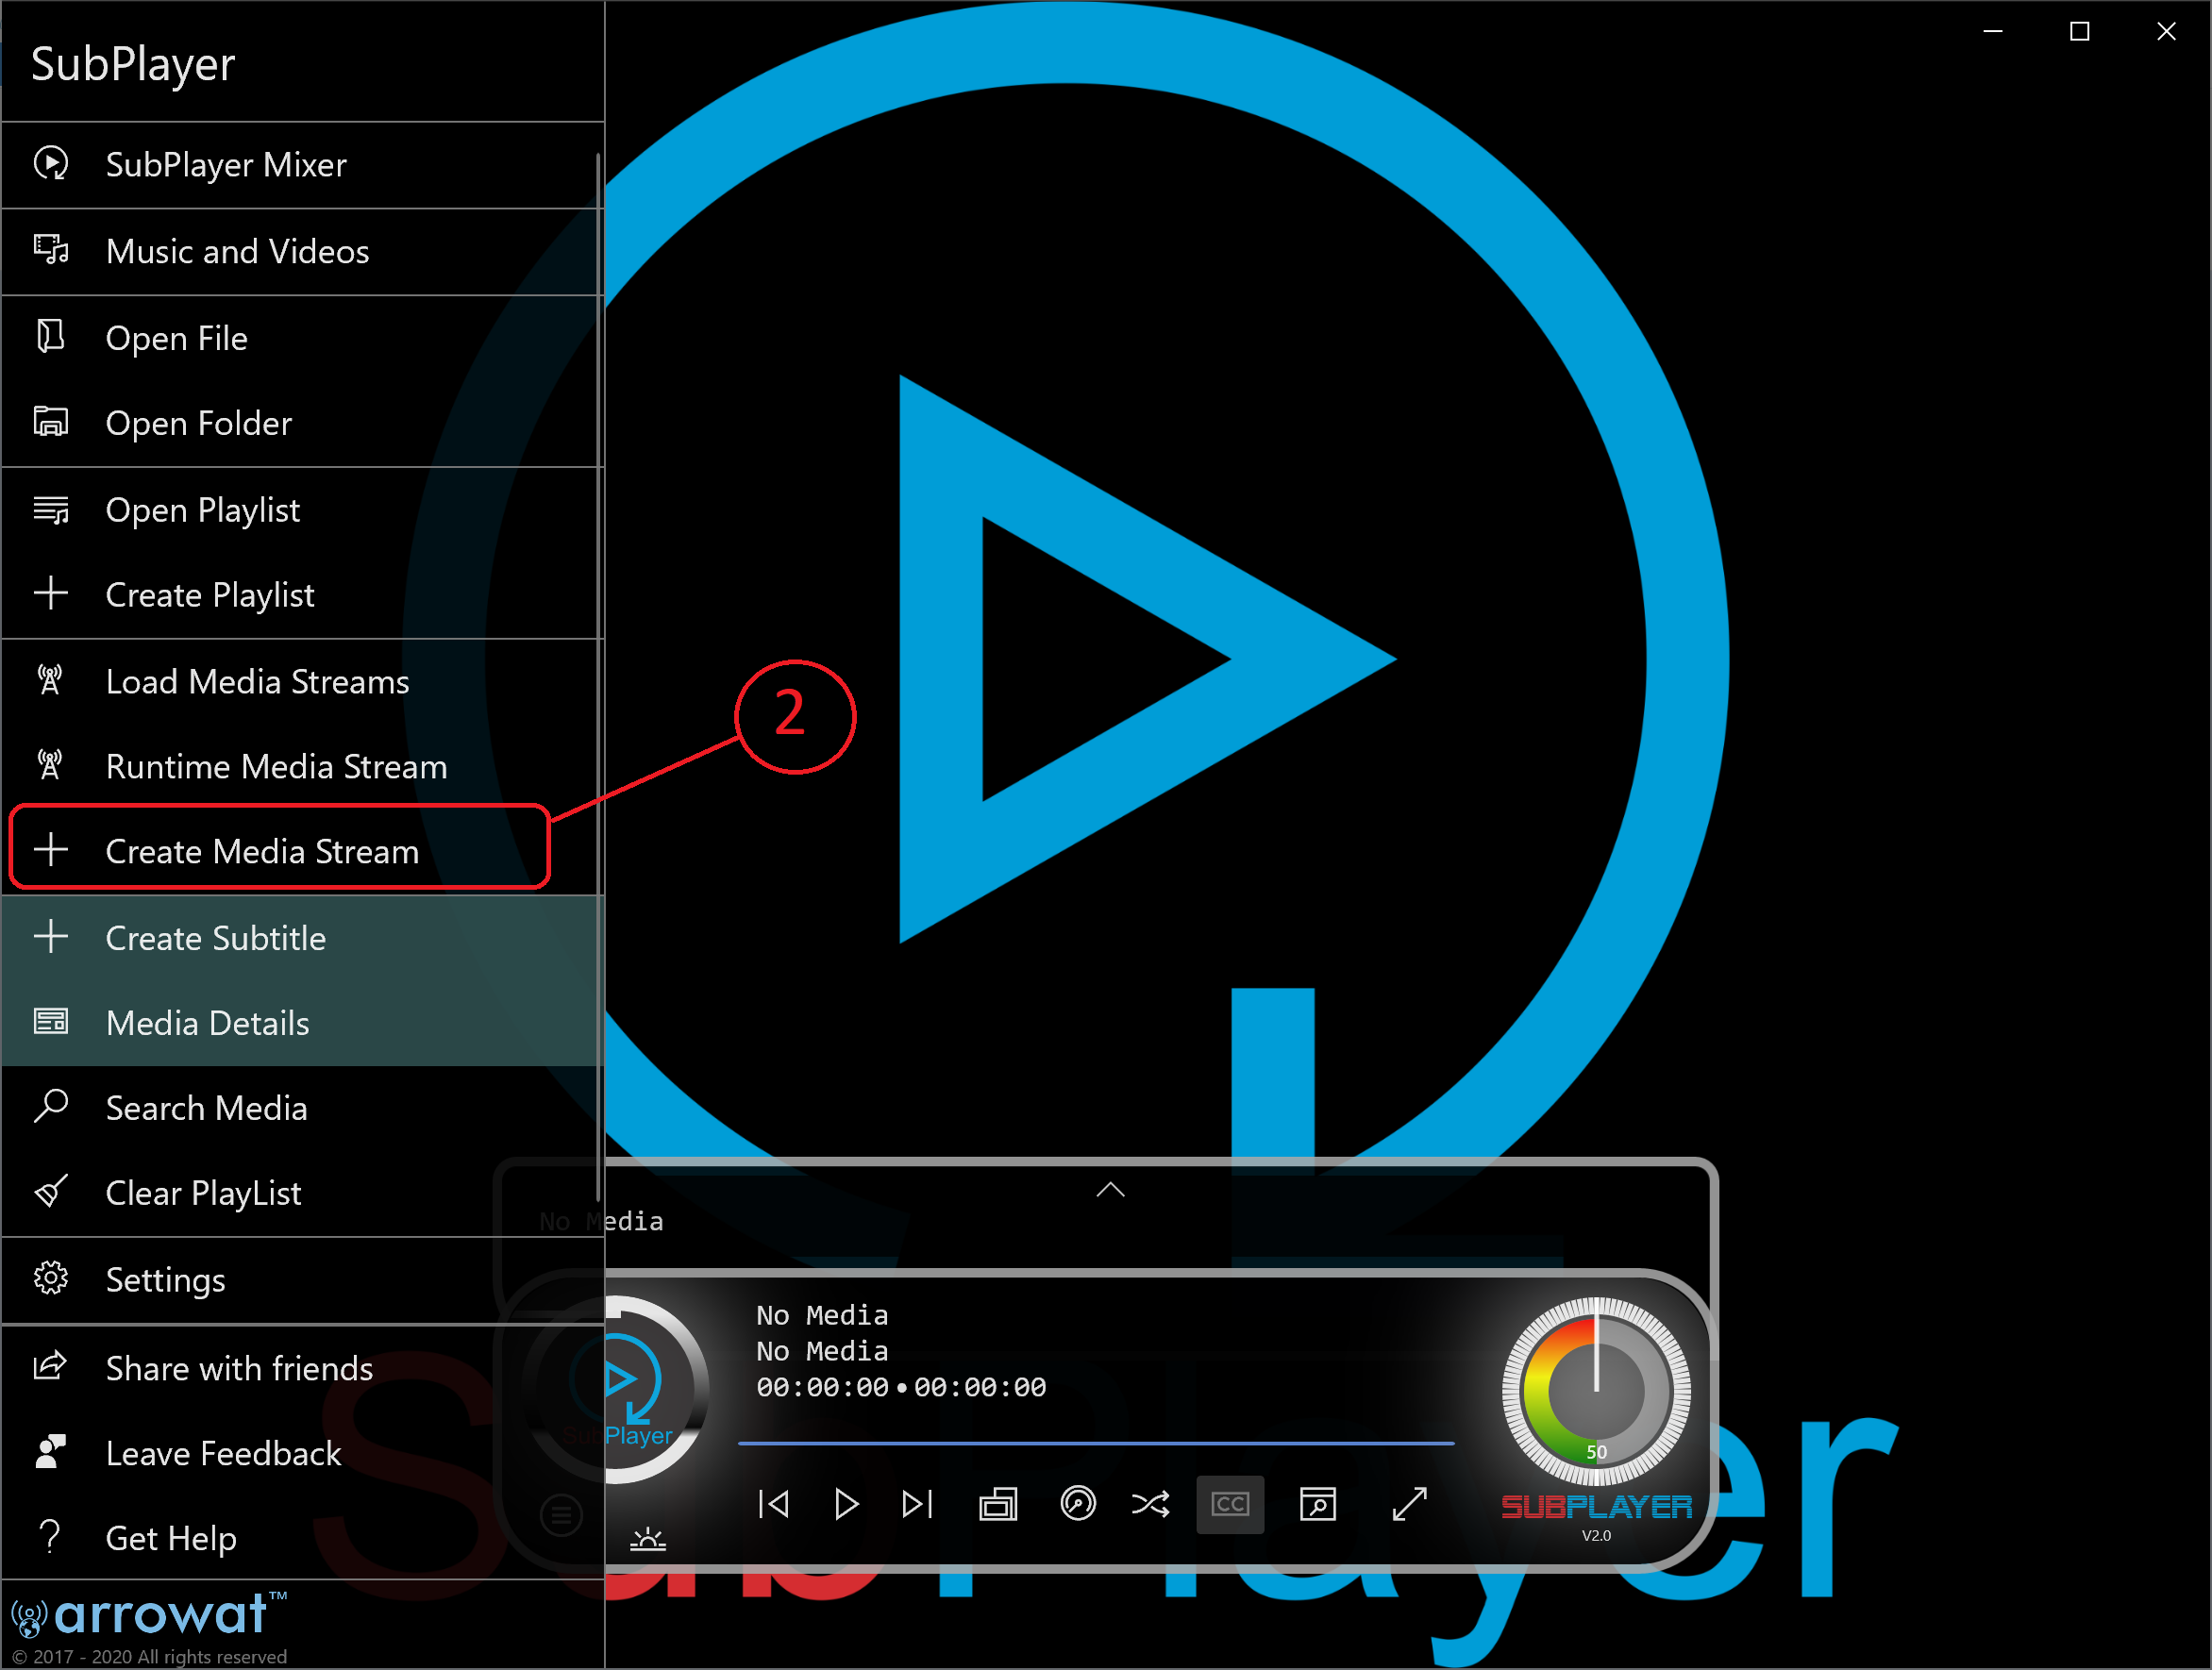
Task: Click the sidebar vertical scrollbar
Action: coord(598,676)
